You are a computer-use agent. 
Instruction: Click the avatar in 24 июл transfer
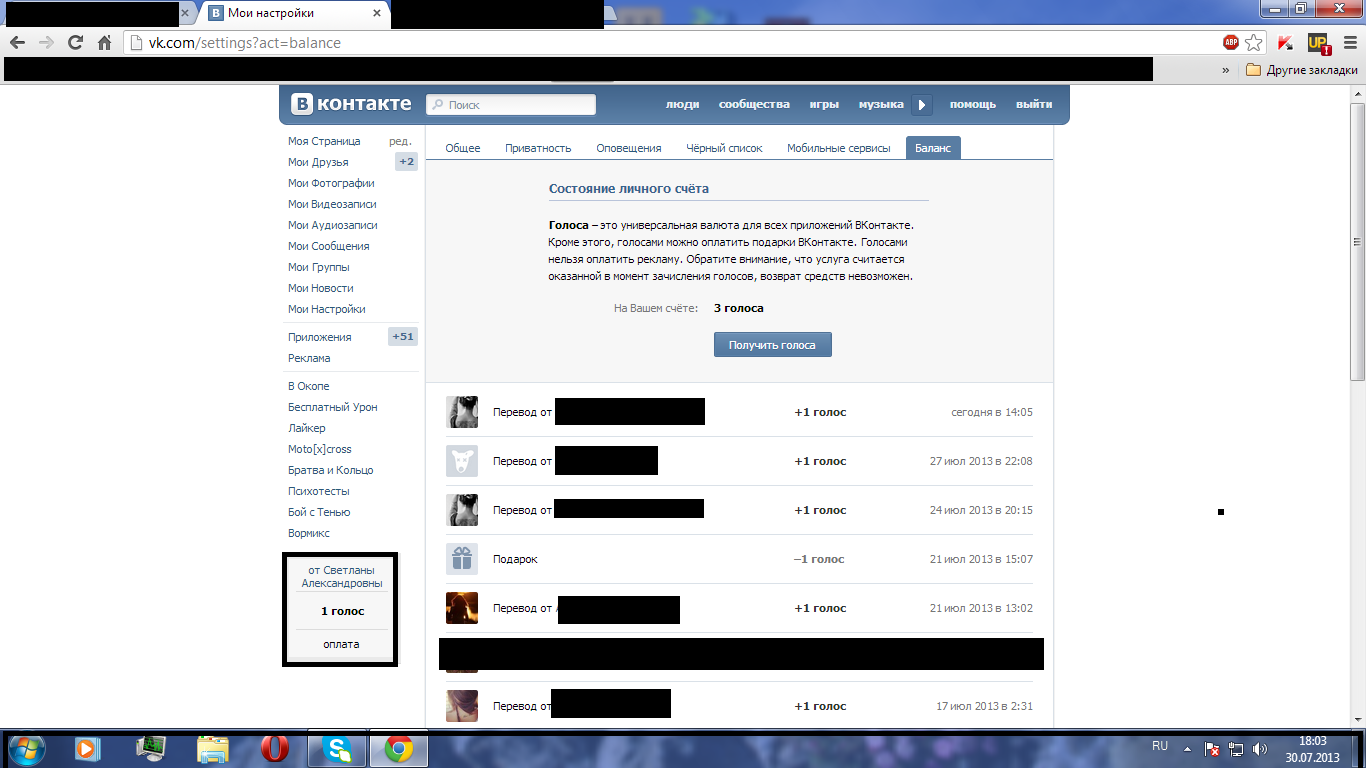click(462, 510)
